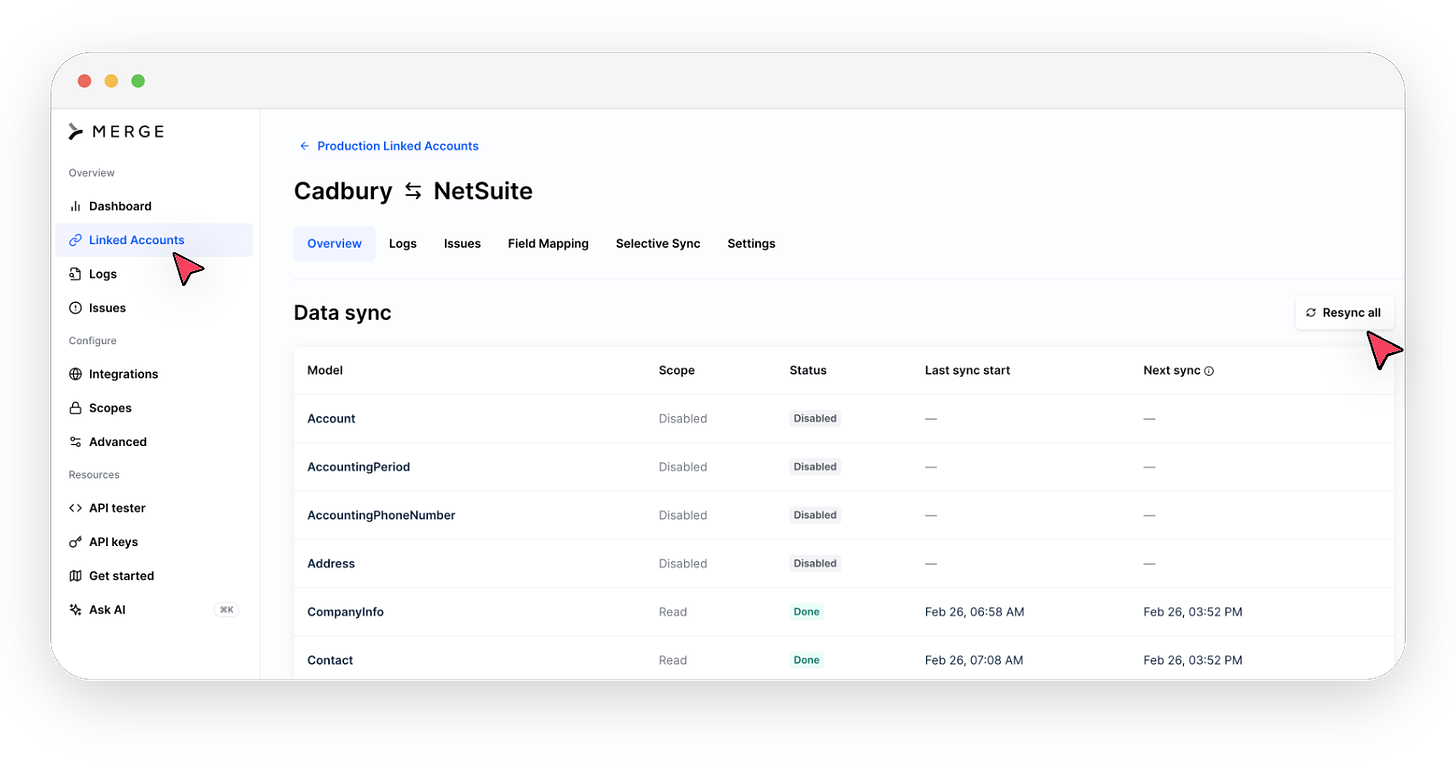Click the Disabled status badge for Account
1456x765 pixels.
[x=815, y=419]
